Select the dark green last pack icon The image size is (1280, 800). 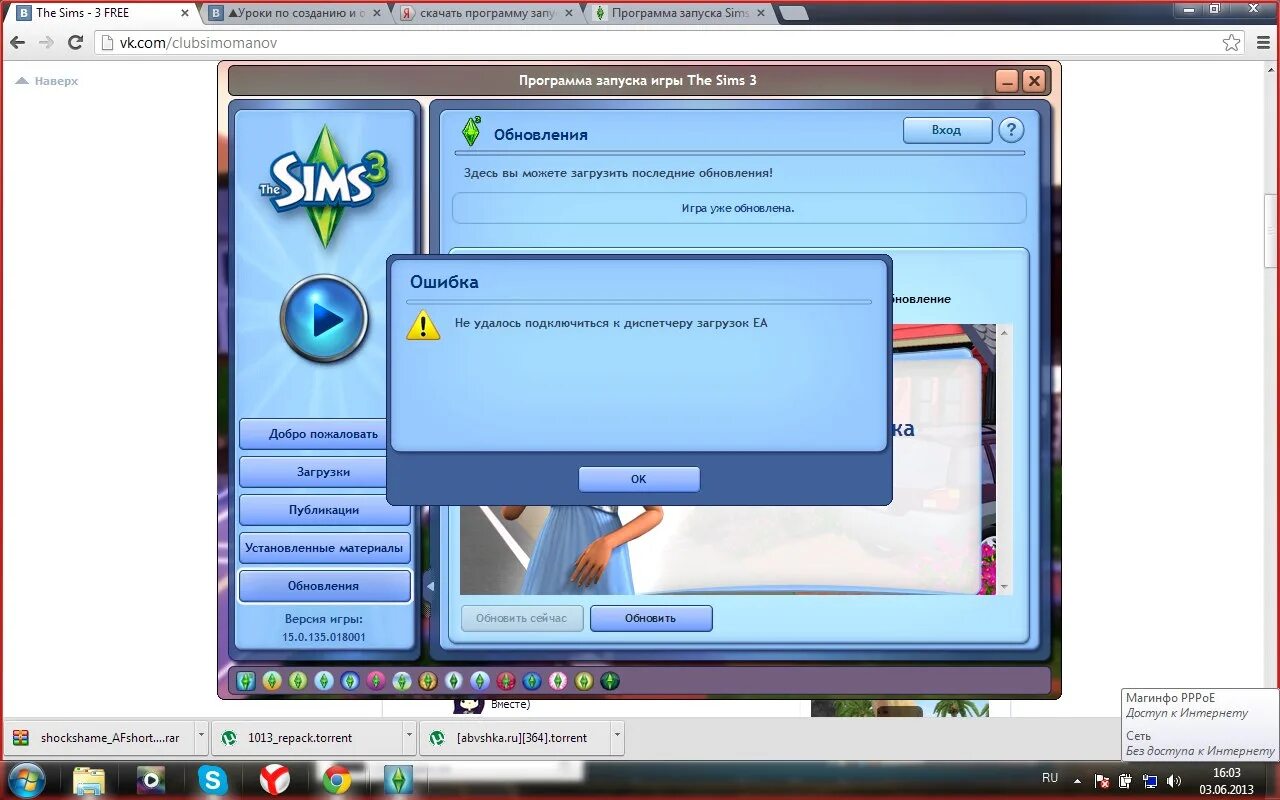pyautogui.click(x=610, y=681)
